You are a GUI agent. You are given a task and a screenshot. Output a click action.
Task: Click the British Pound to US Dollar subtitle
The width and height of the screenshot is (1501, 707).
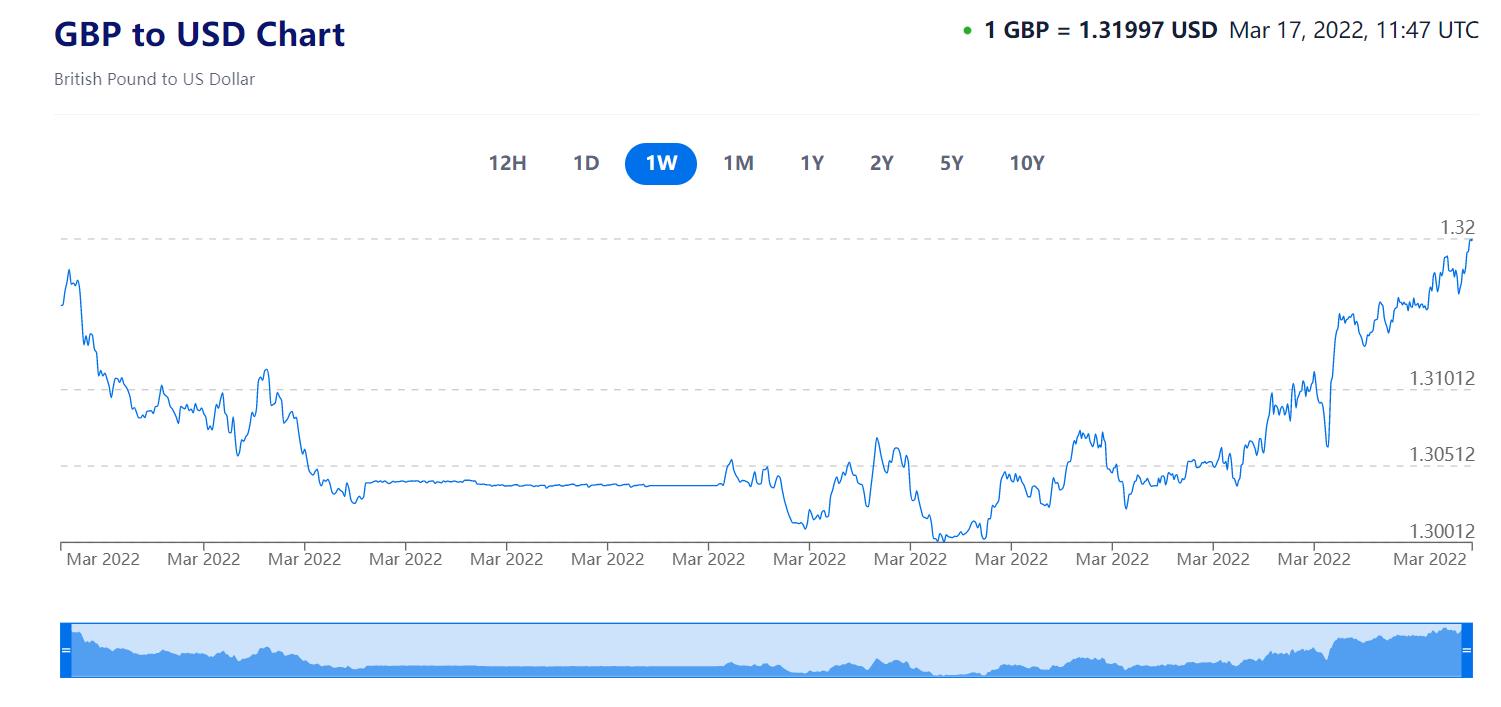[x=154, y=79]
